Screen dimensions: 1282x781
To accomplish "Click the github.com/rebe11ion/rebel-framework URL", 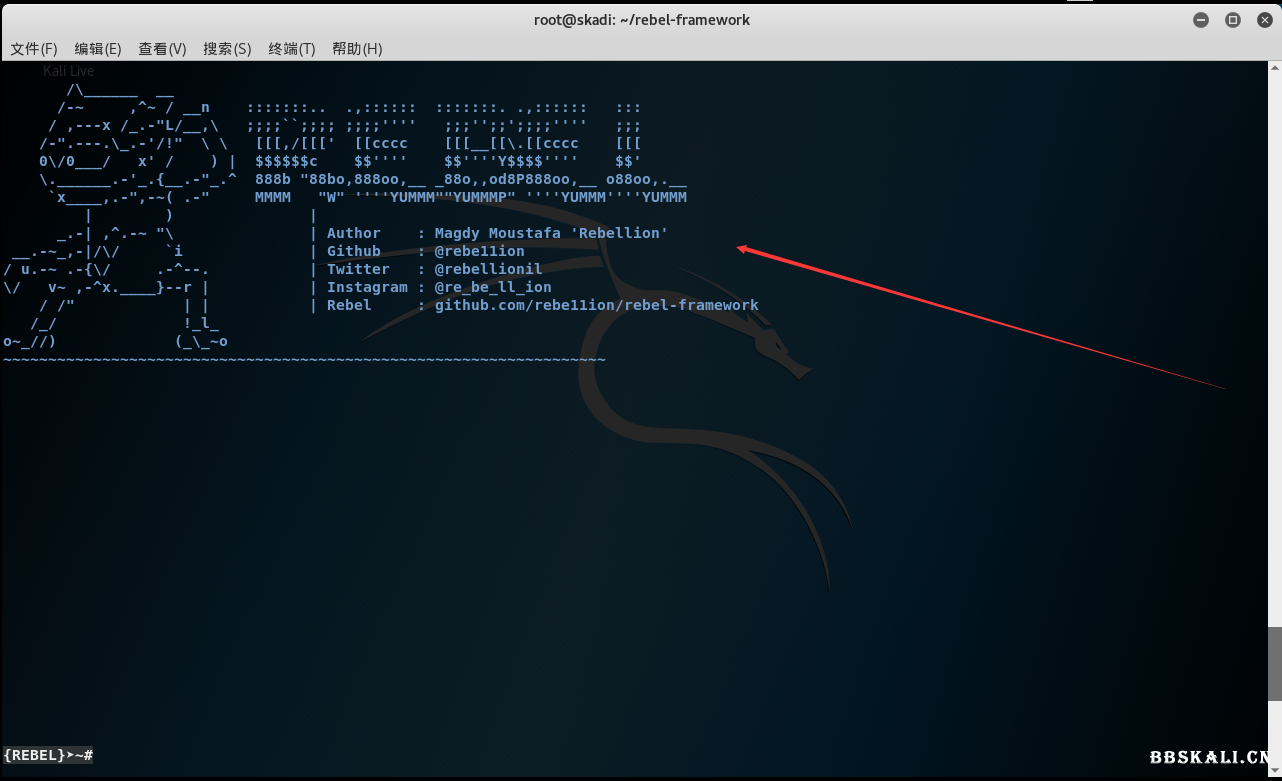I will [596, 305].
